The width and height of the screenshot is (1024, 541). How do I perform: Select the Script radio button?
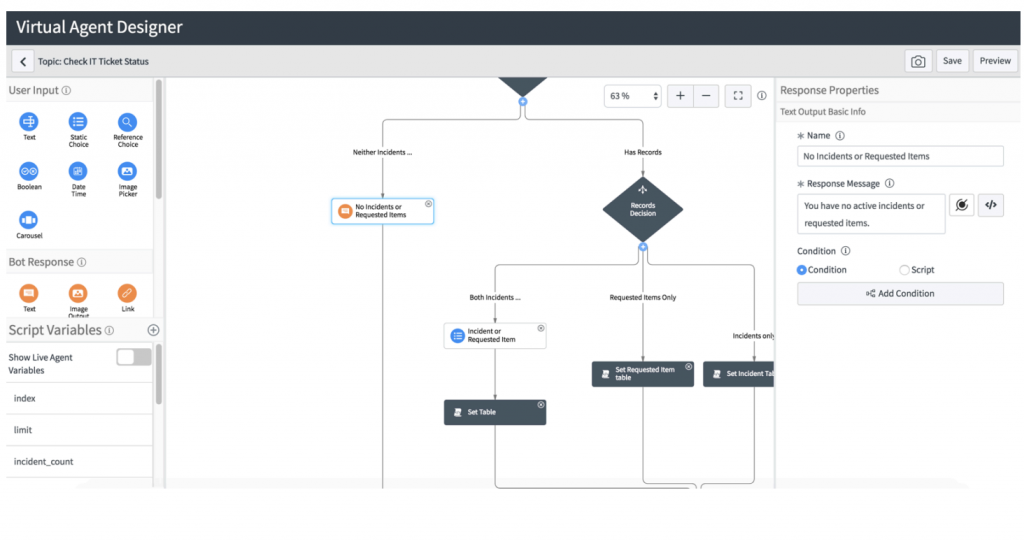904,270
